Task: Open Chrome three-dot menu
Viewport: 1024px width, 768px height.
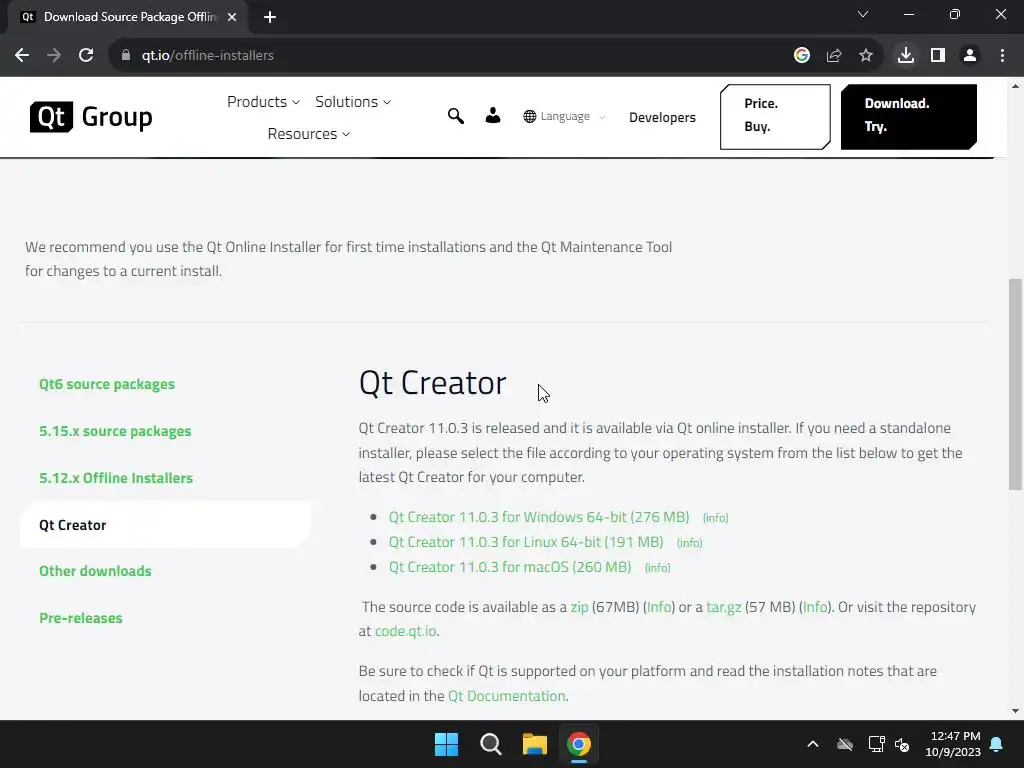Action: 1002,56
